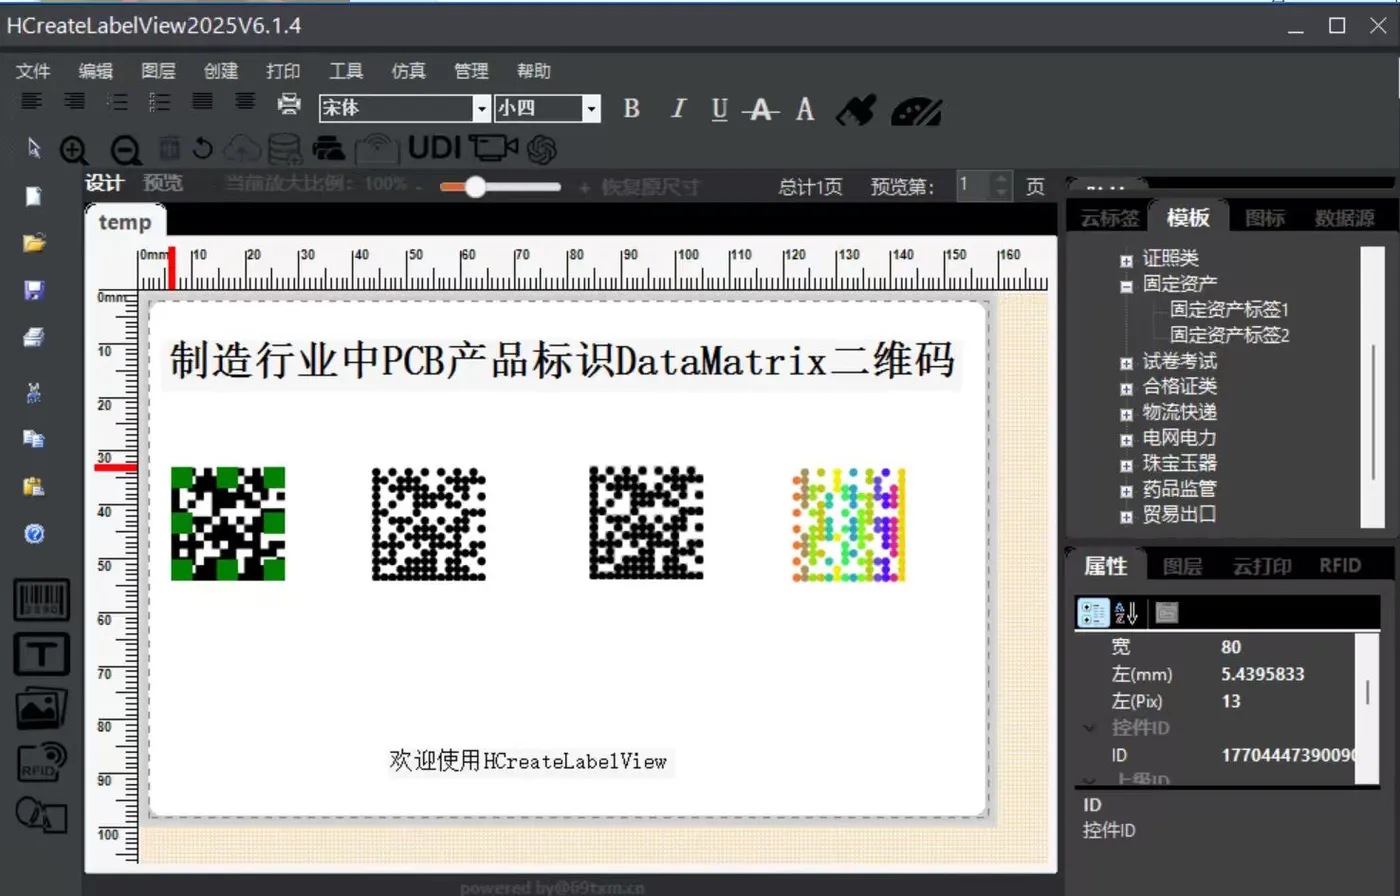
Task: Click the trash delete icon
Action: [170, 148]
